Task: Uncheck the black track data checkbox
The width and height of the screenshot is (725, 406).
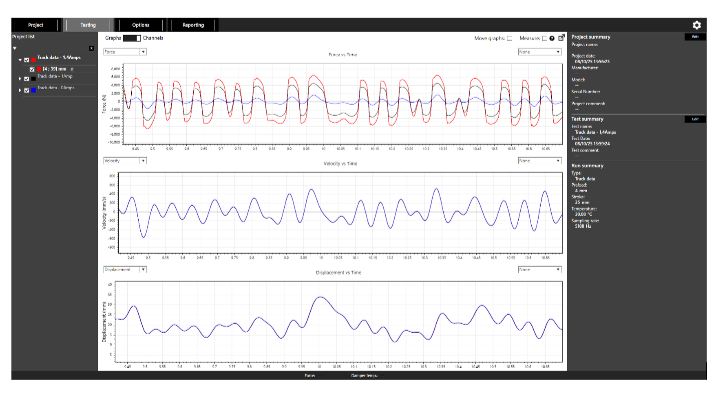Action: click(26, 77)
